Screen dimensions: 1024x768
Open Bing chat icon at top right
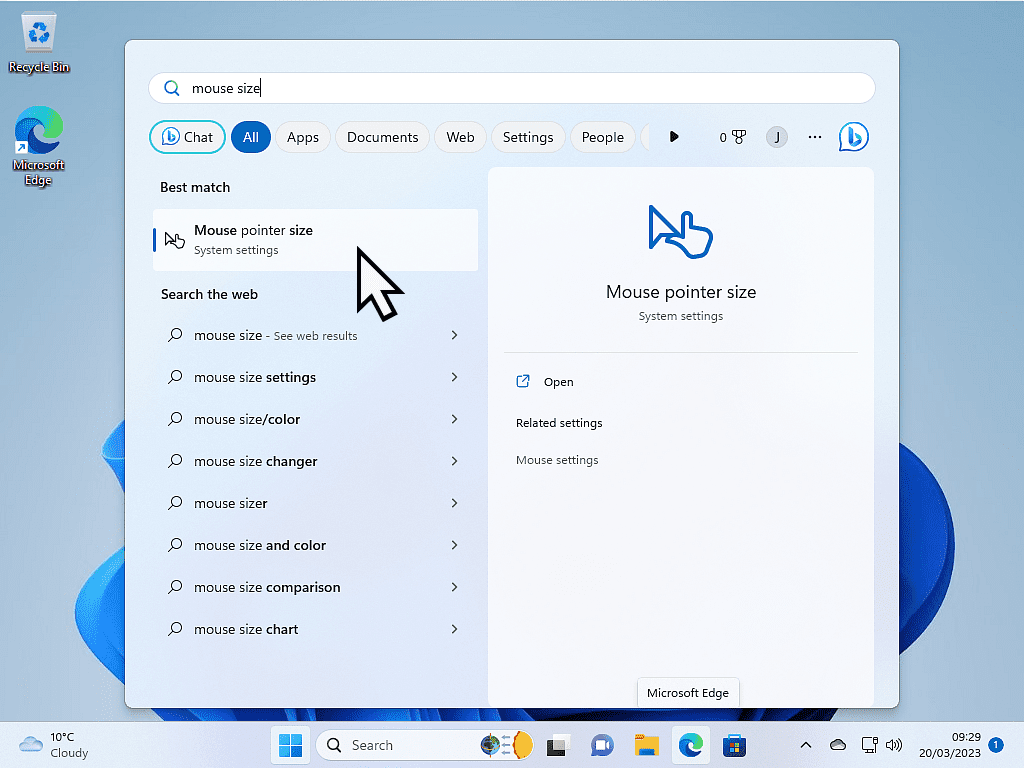[853, 137]
